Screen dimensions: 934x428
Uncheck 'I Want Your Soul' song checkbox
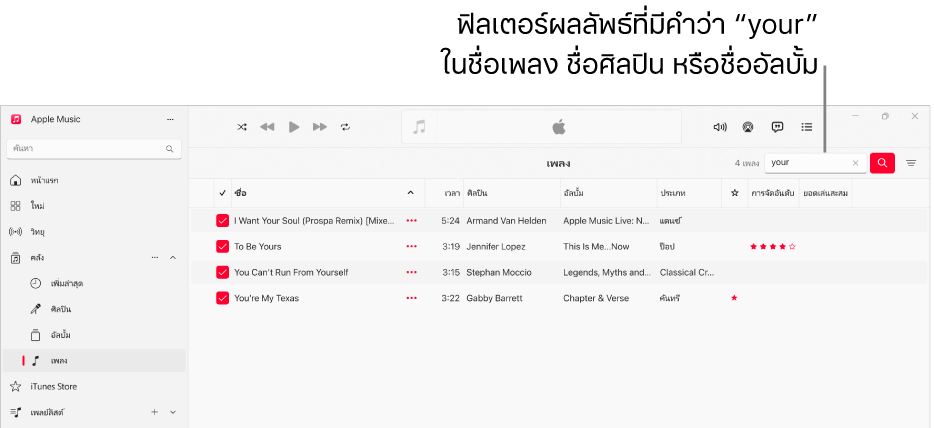coord(222,221)
